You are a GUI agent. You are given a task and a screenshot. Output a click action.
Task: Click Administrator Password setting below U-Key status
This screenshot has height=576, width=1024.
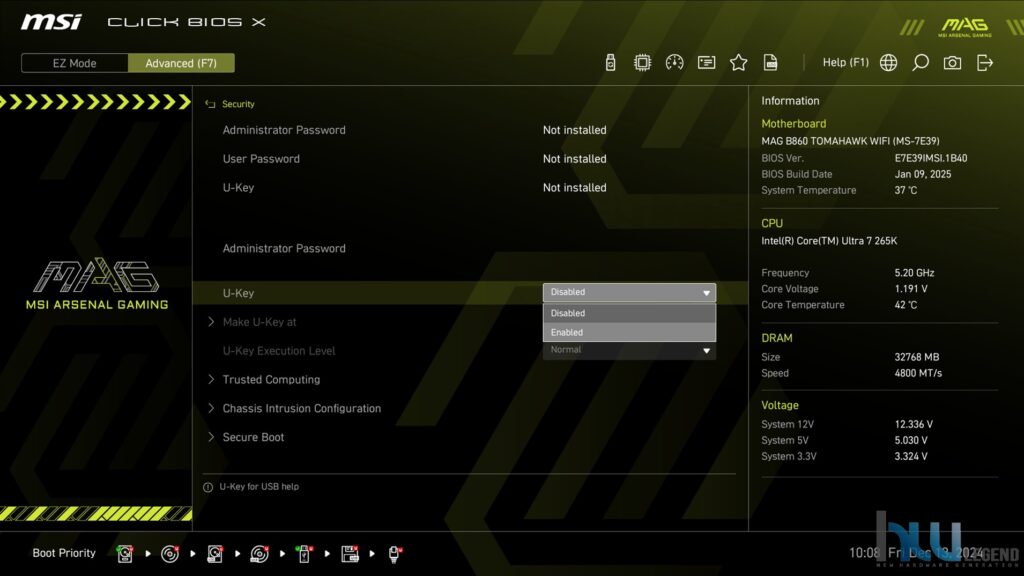284,249
